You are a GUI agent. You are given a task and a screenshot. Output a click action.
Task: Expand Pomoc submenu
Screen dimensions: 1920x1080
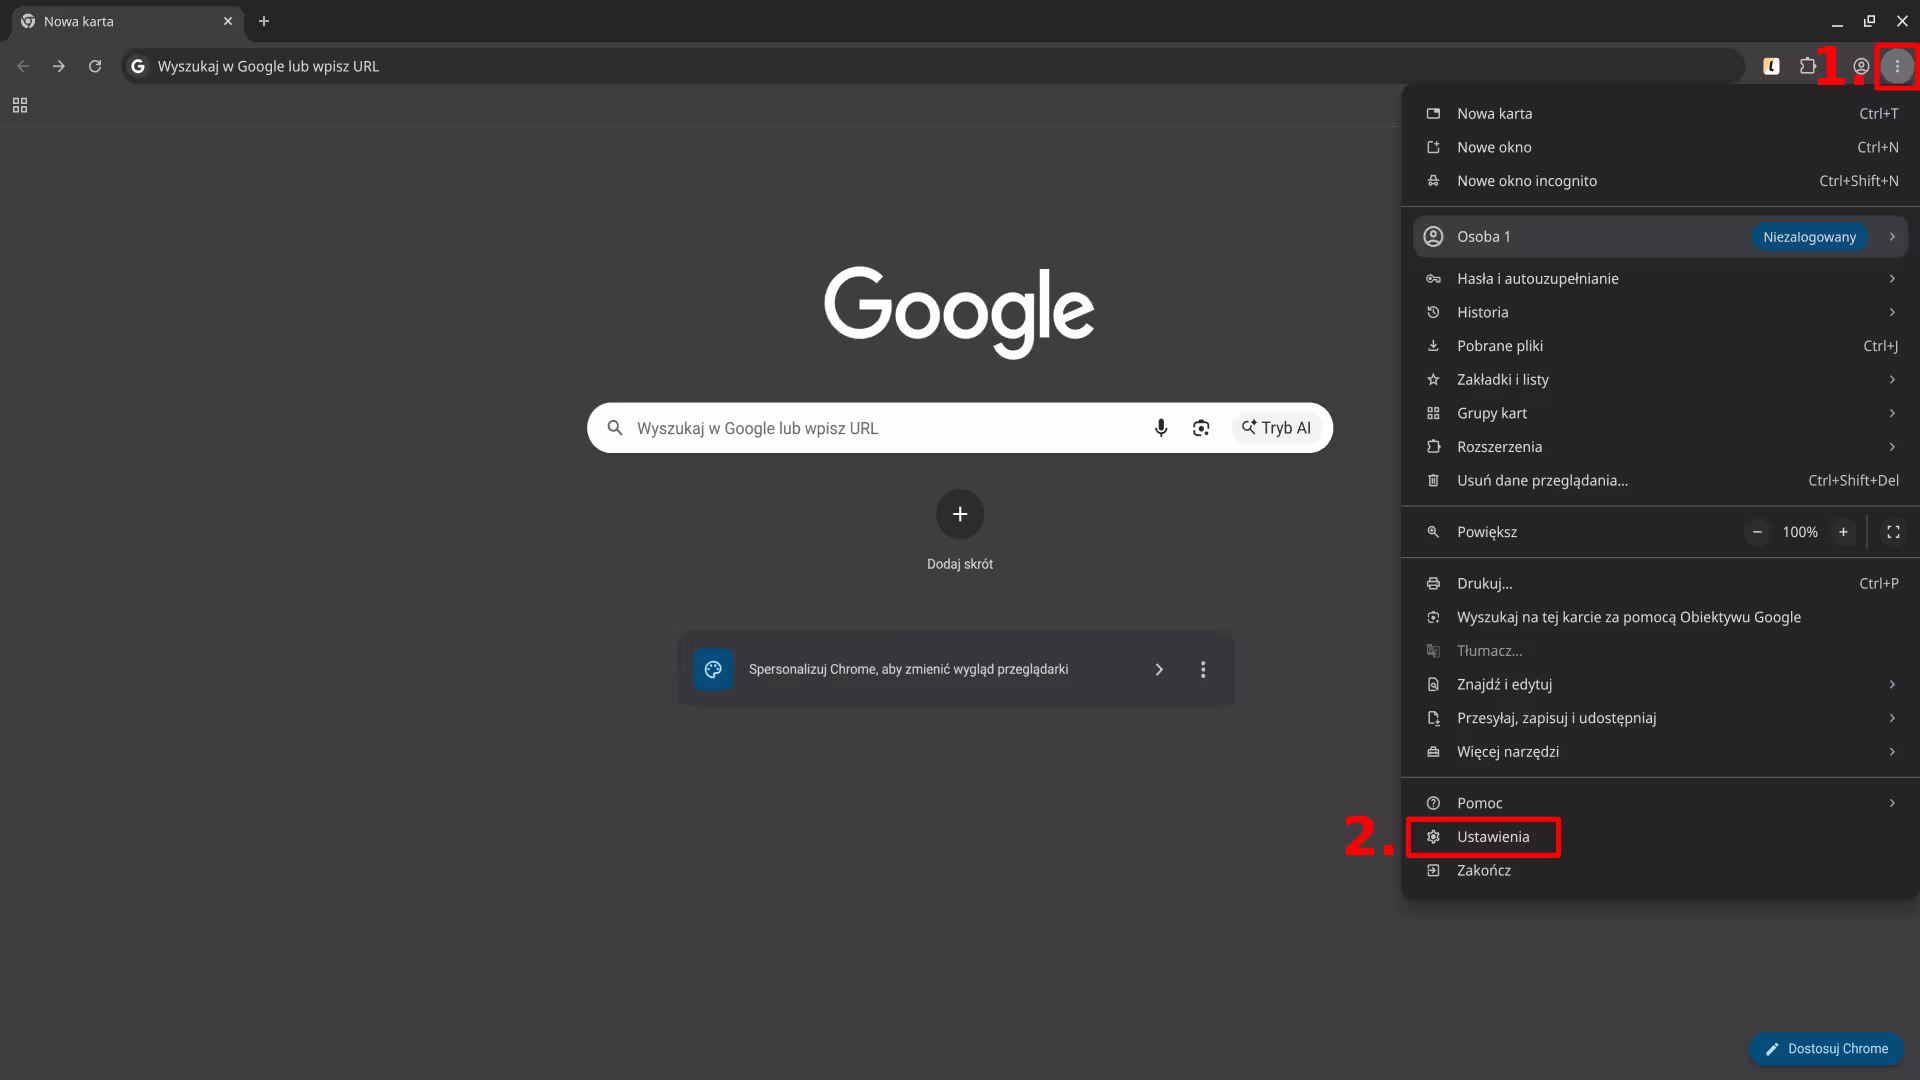(x=1660, y=803)
